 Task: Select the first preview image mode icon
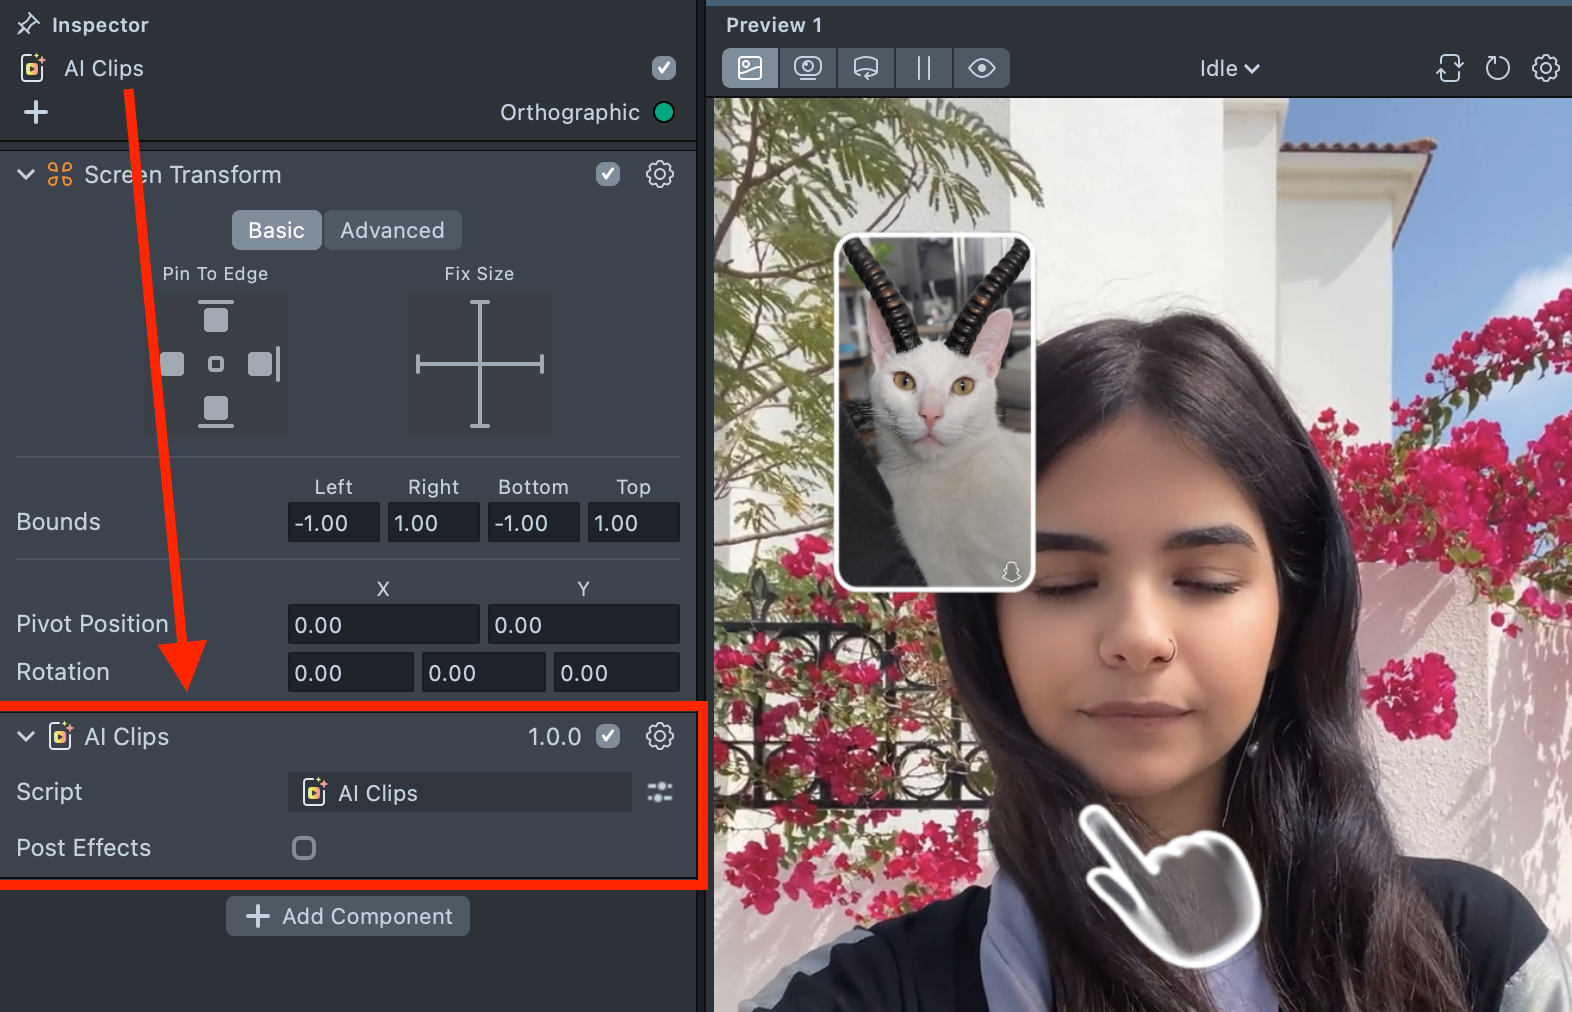[750, 68]
